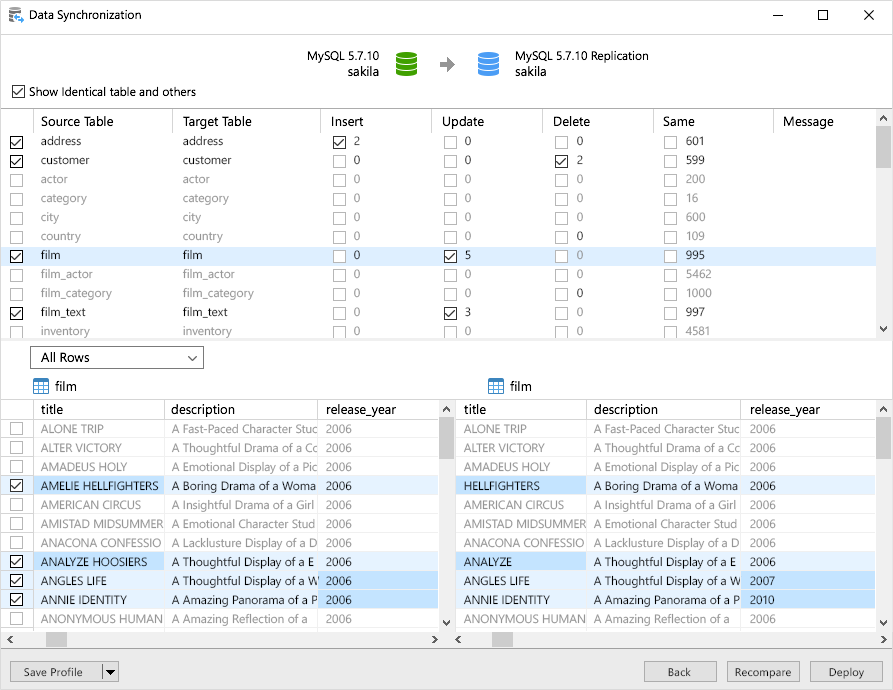
Task: Click the left pane horizontal scrollbar thumb
Action: pyautogui.click(x=56, y=639)
